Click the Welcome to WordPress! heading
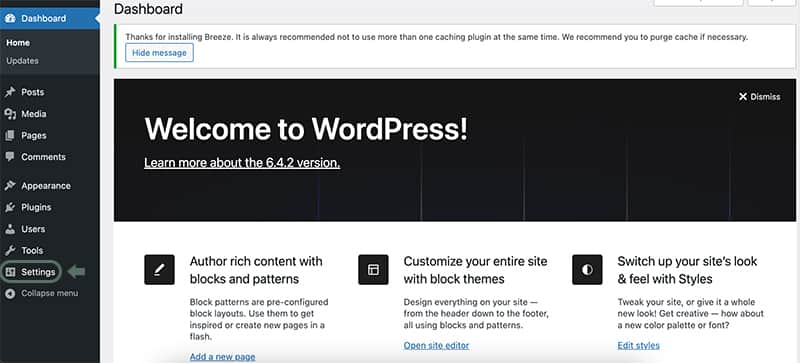Viewport: 800px width, 363px height. (x=306, y=129)
